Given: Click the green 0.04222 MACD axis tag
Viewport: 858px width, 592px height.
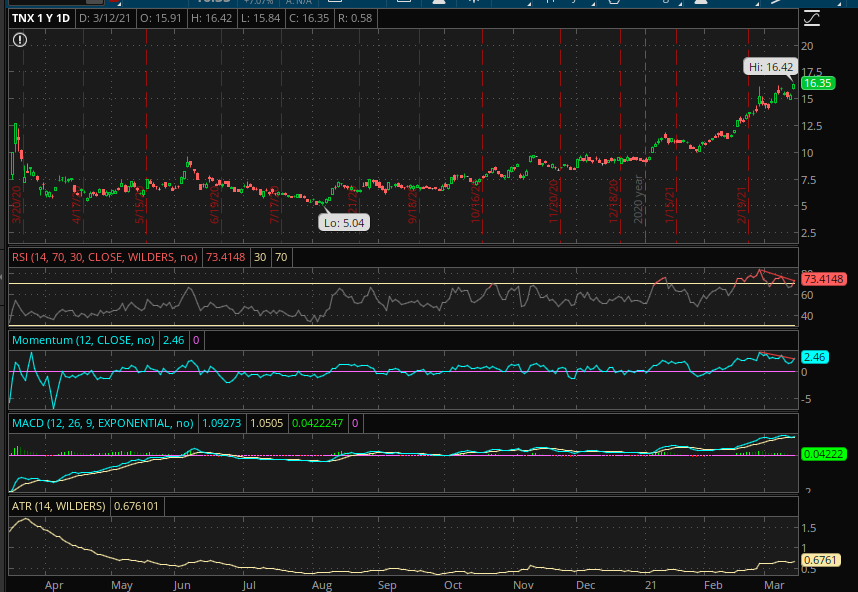Looking at the screenshot, I should coord(822,455).
